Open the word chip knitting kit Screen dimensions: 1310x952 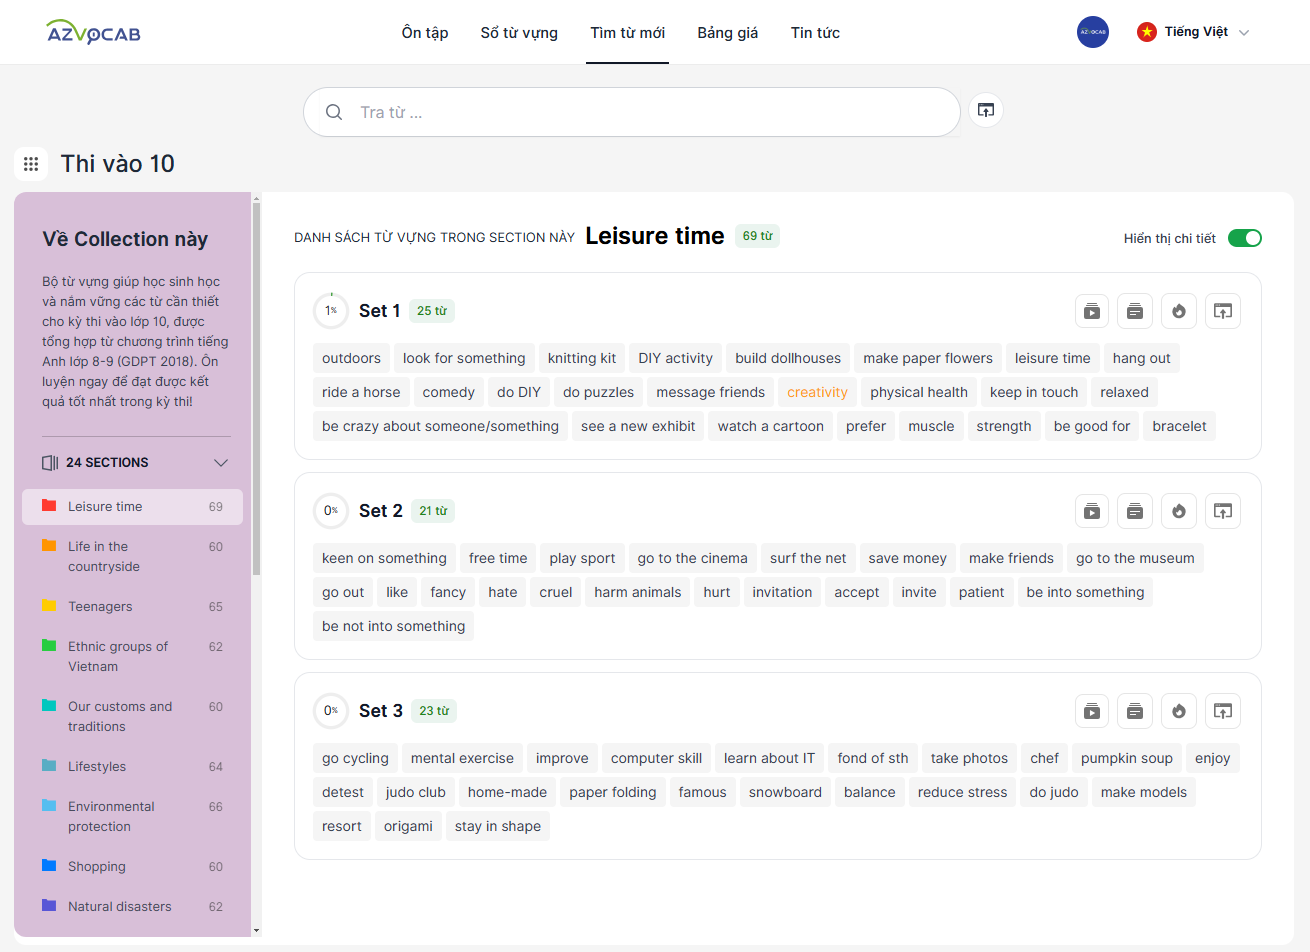click(x=582, y=358)
